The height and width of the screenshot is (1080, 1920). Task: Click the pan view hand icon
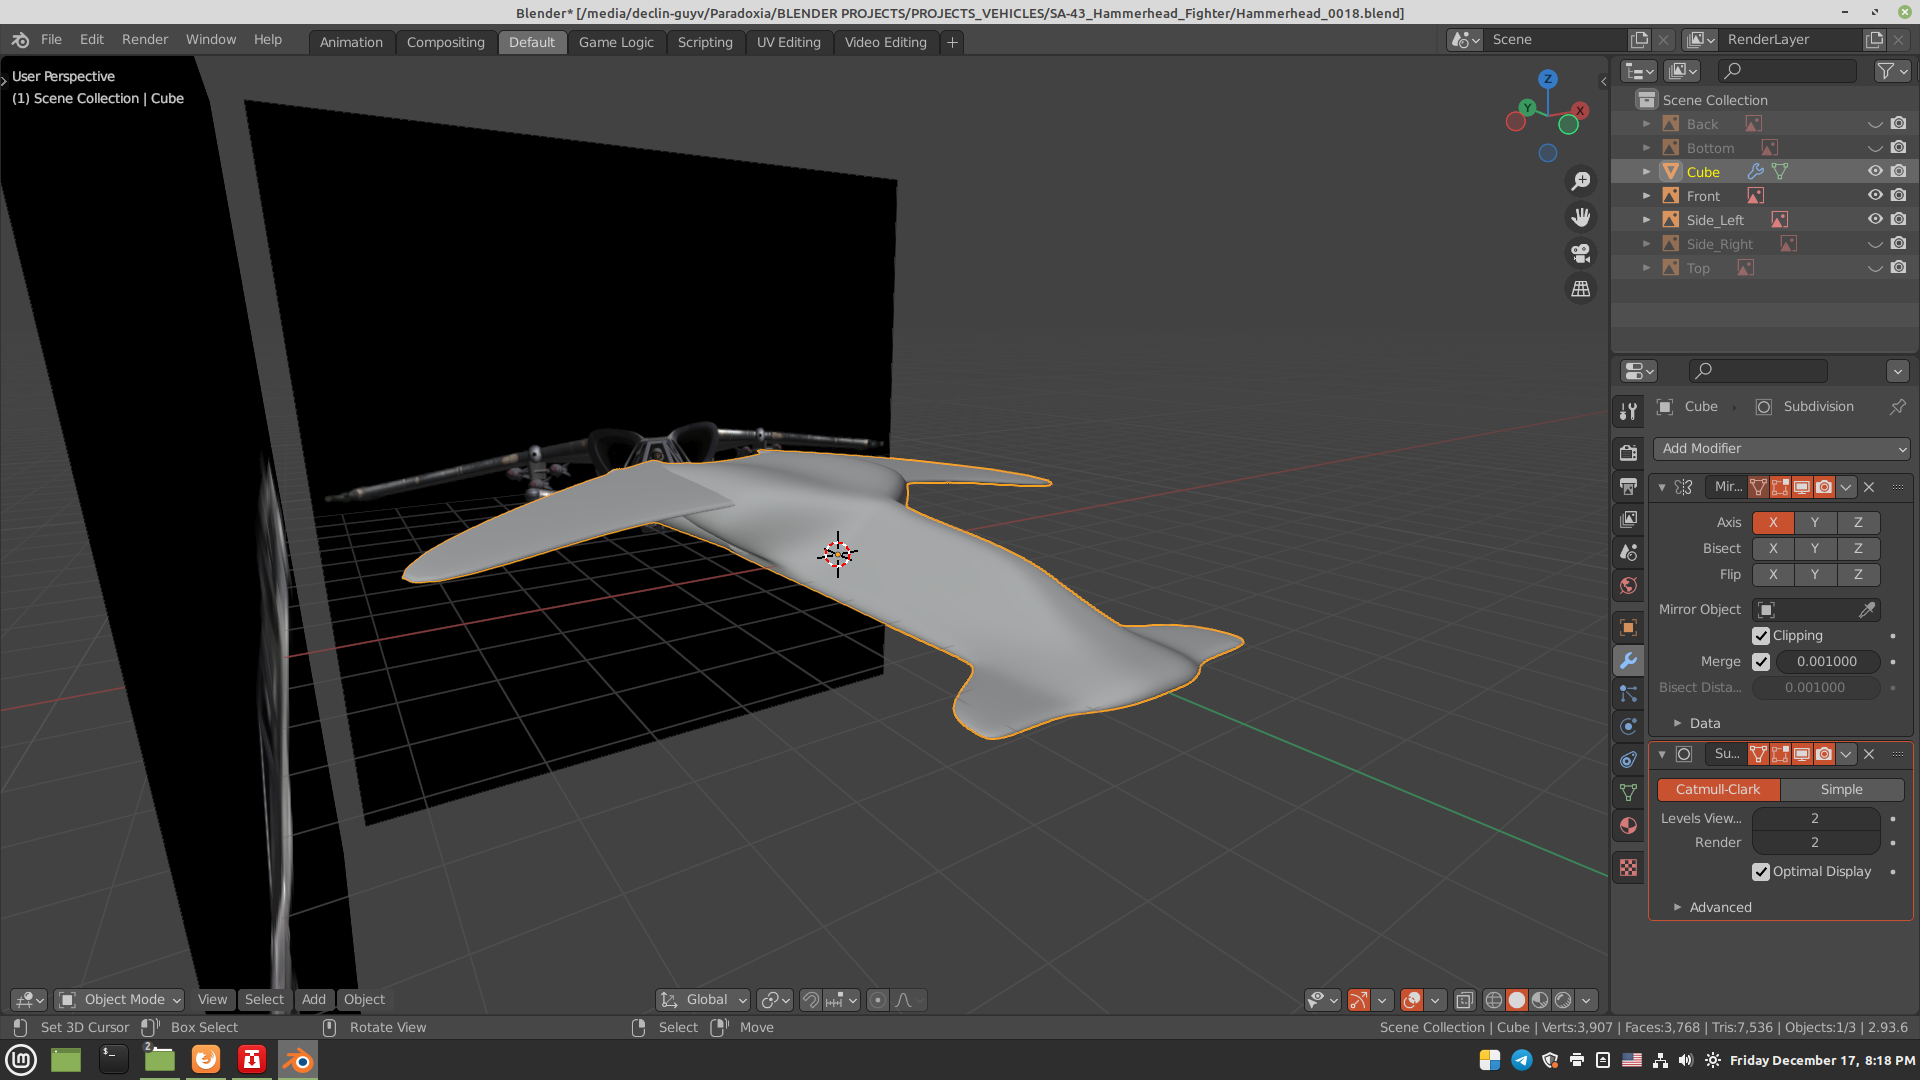1581,217
